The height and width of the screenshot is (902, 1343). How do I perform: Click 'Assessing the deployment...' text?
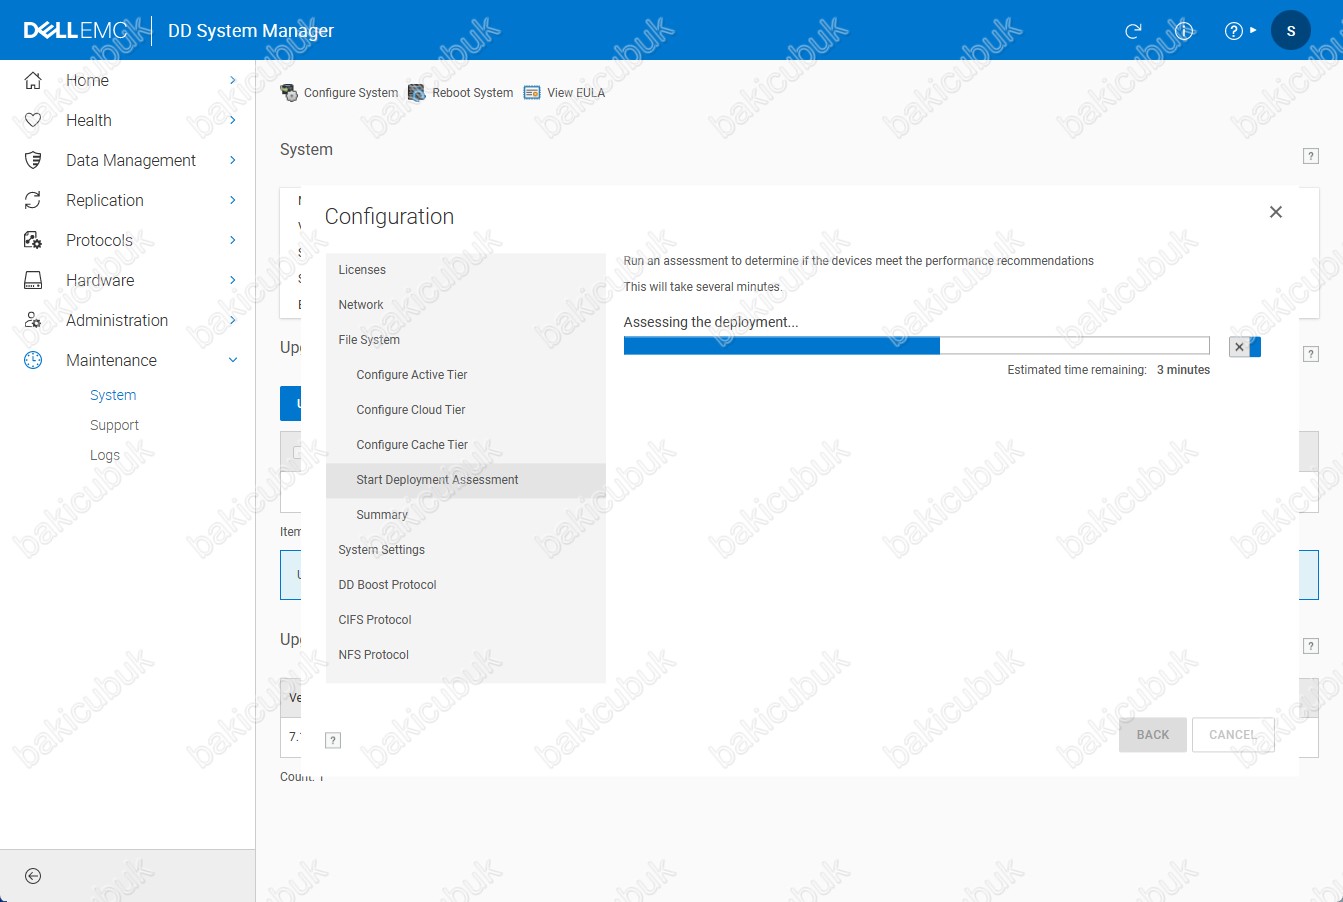coord(711,322)
